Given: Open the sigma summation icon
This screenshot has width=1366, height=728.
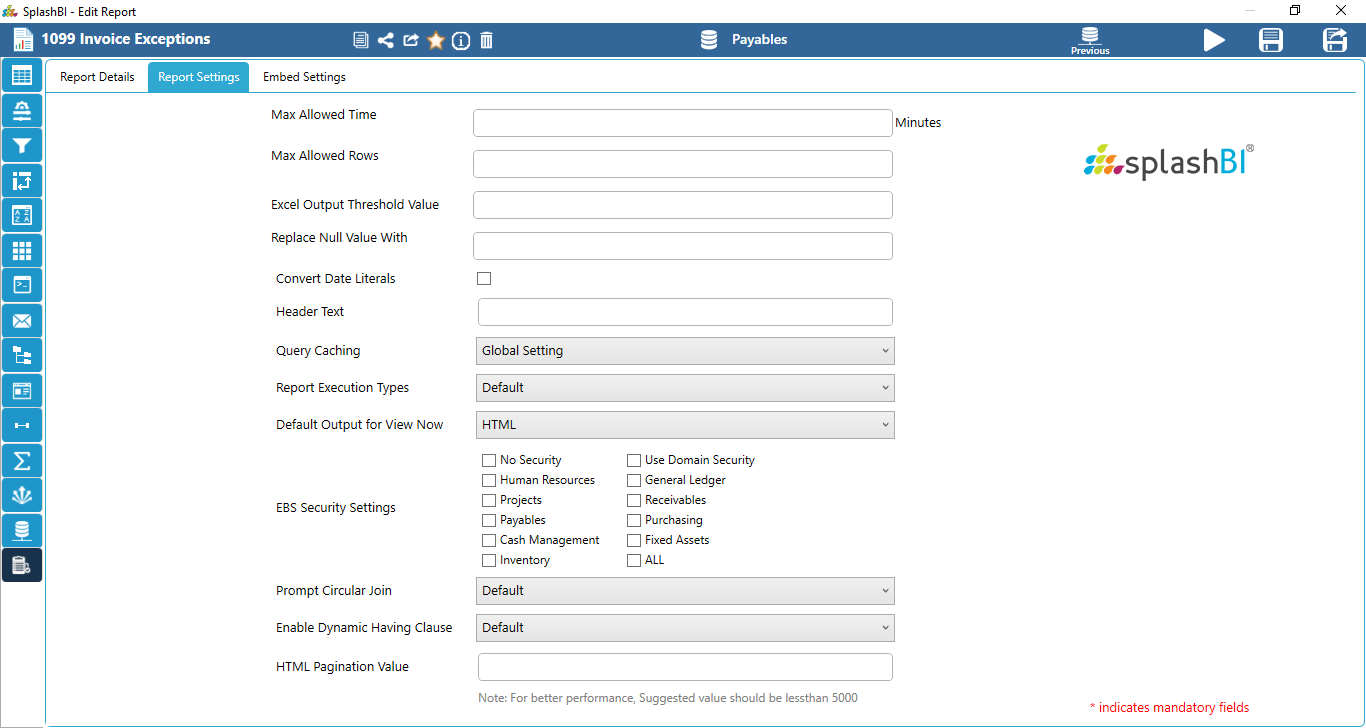Looking at the screenshot, I should coord(22,460).
